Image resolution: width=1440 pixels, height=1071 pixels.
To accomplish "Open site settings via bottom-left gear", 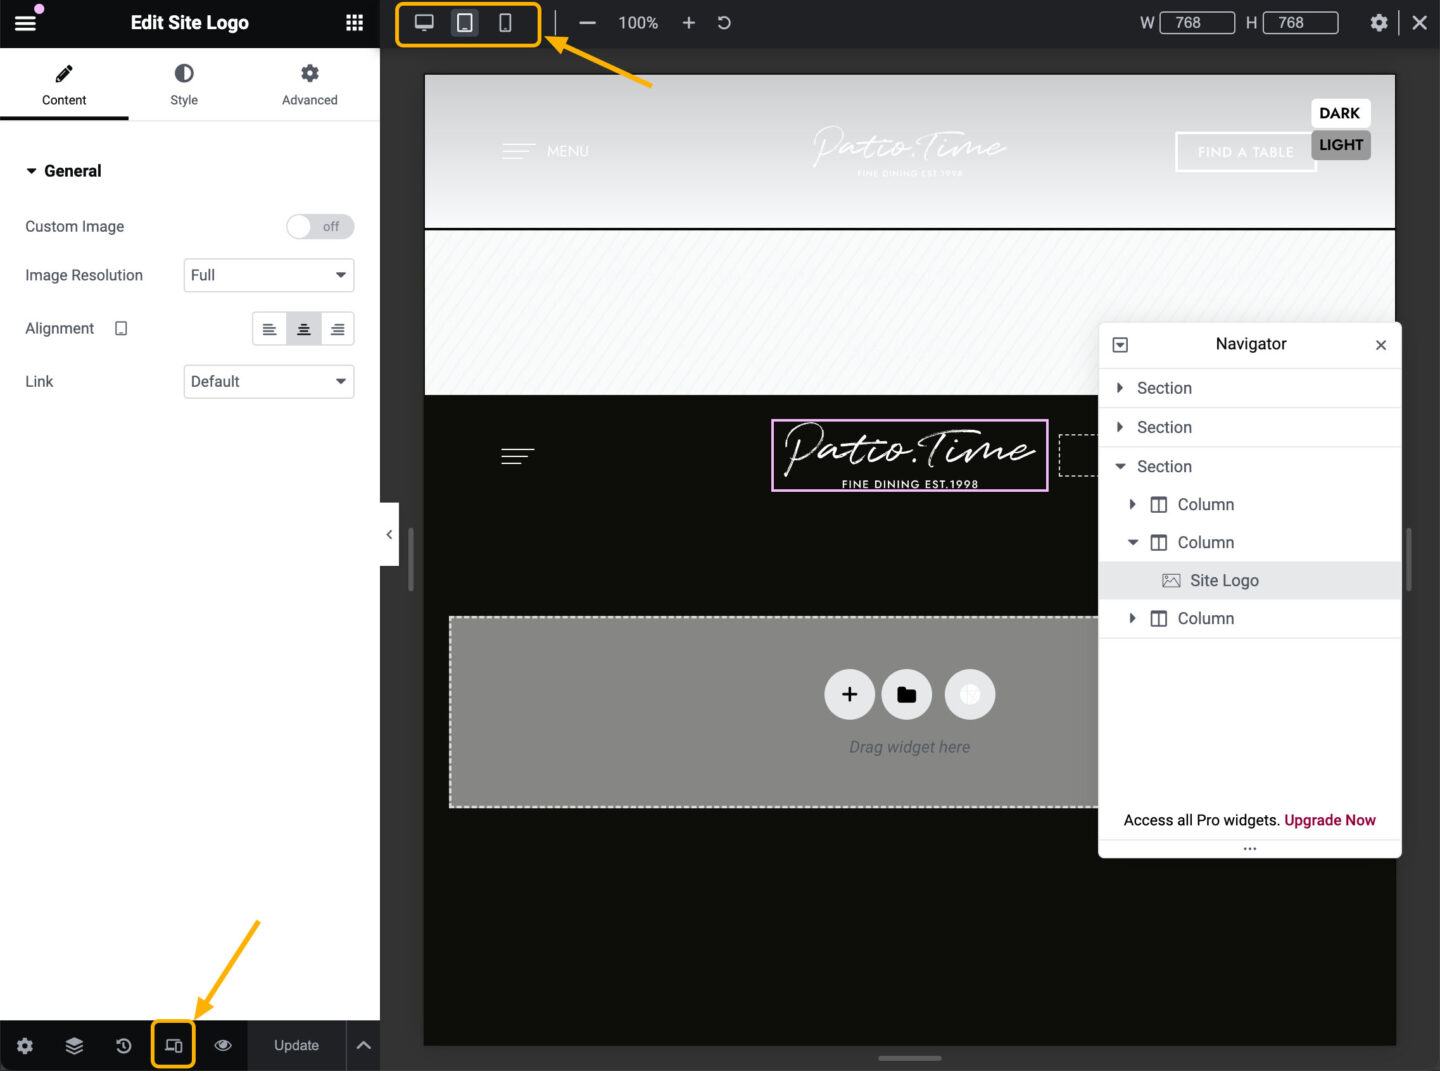I will click(x=24, y=1045).
